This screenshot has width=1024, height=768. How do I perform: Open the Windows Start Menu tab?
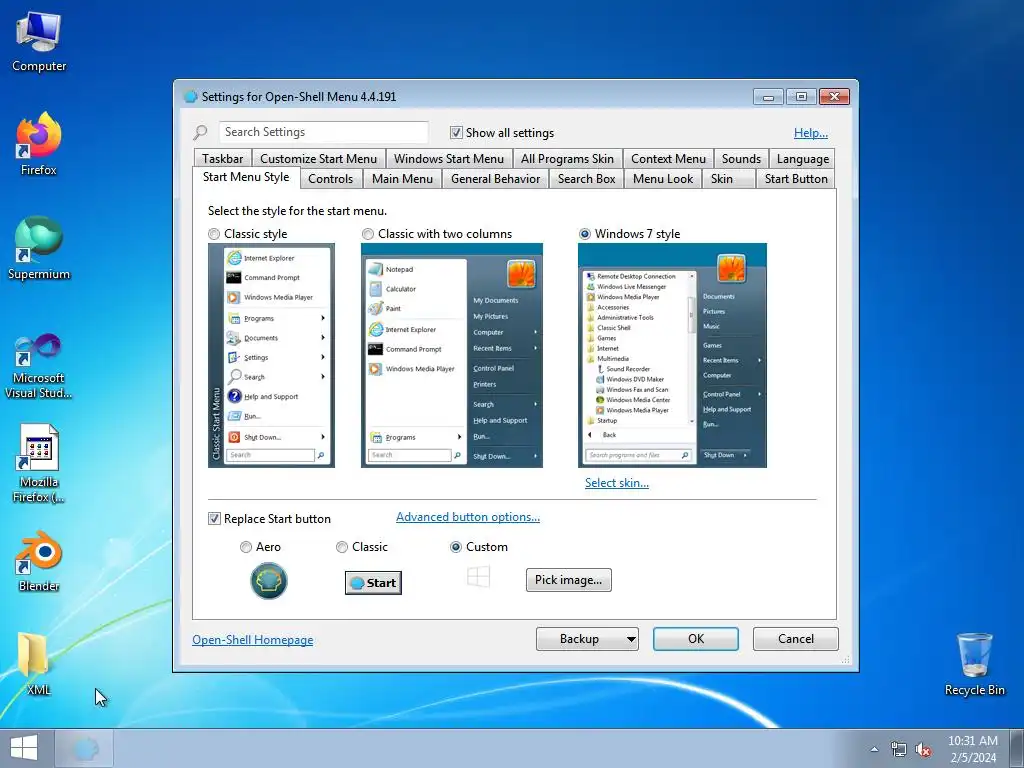[449, 159]
